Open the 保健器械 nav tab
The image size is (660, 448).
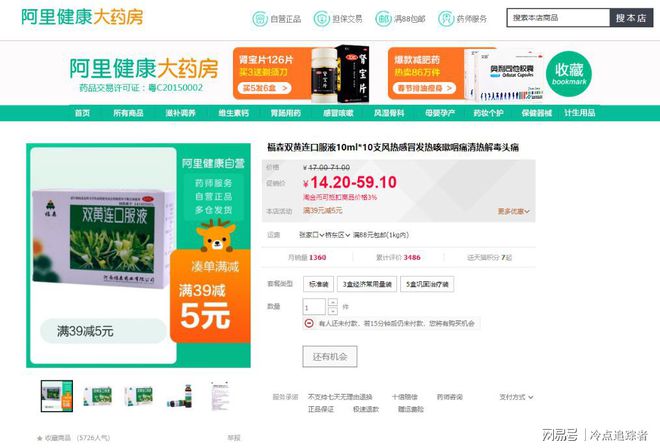coord(536,113)
